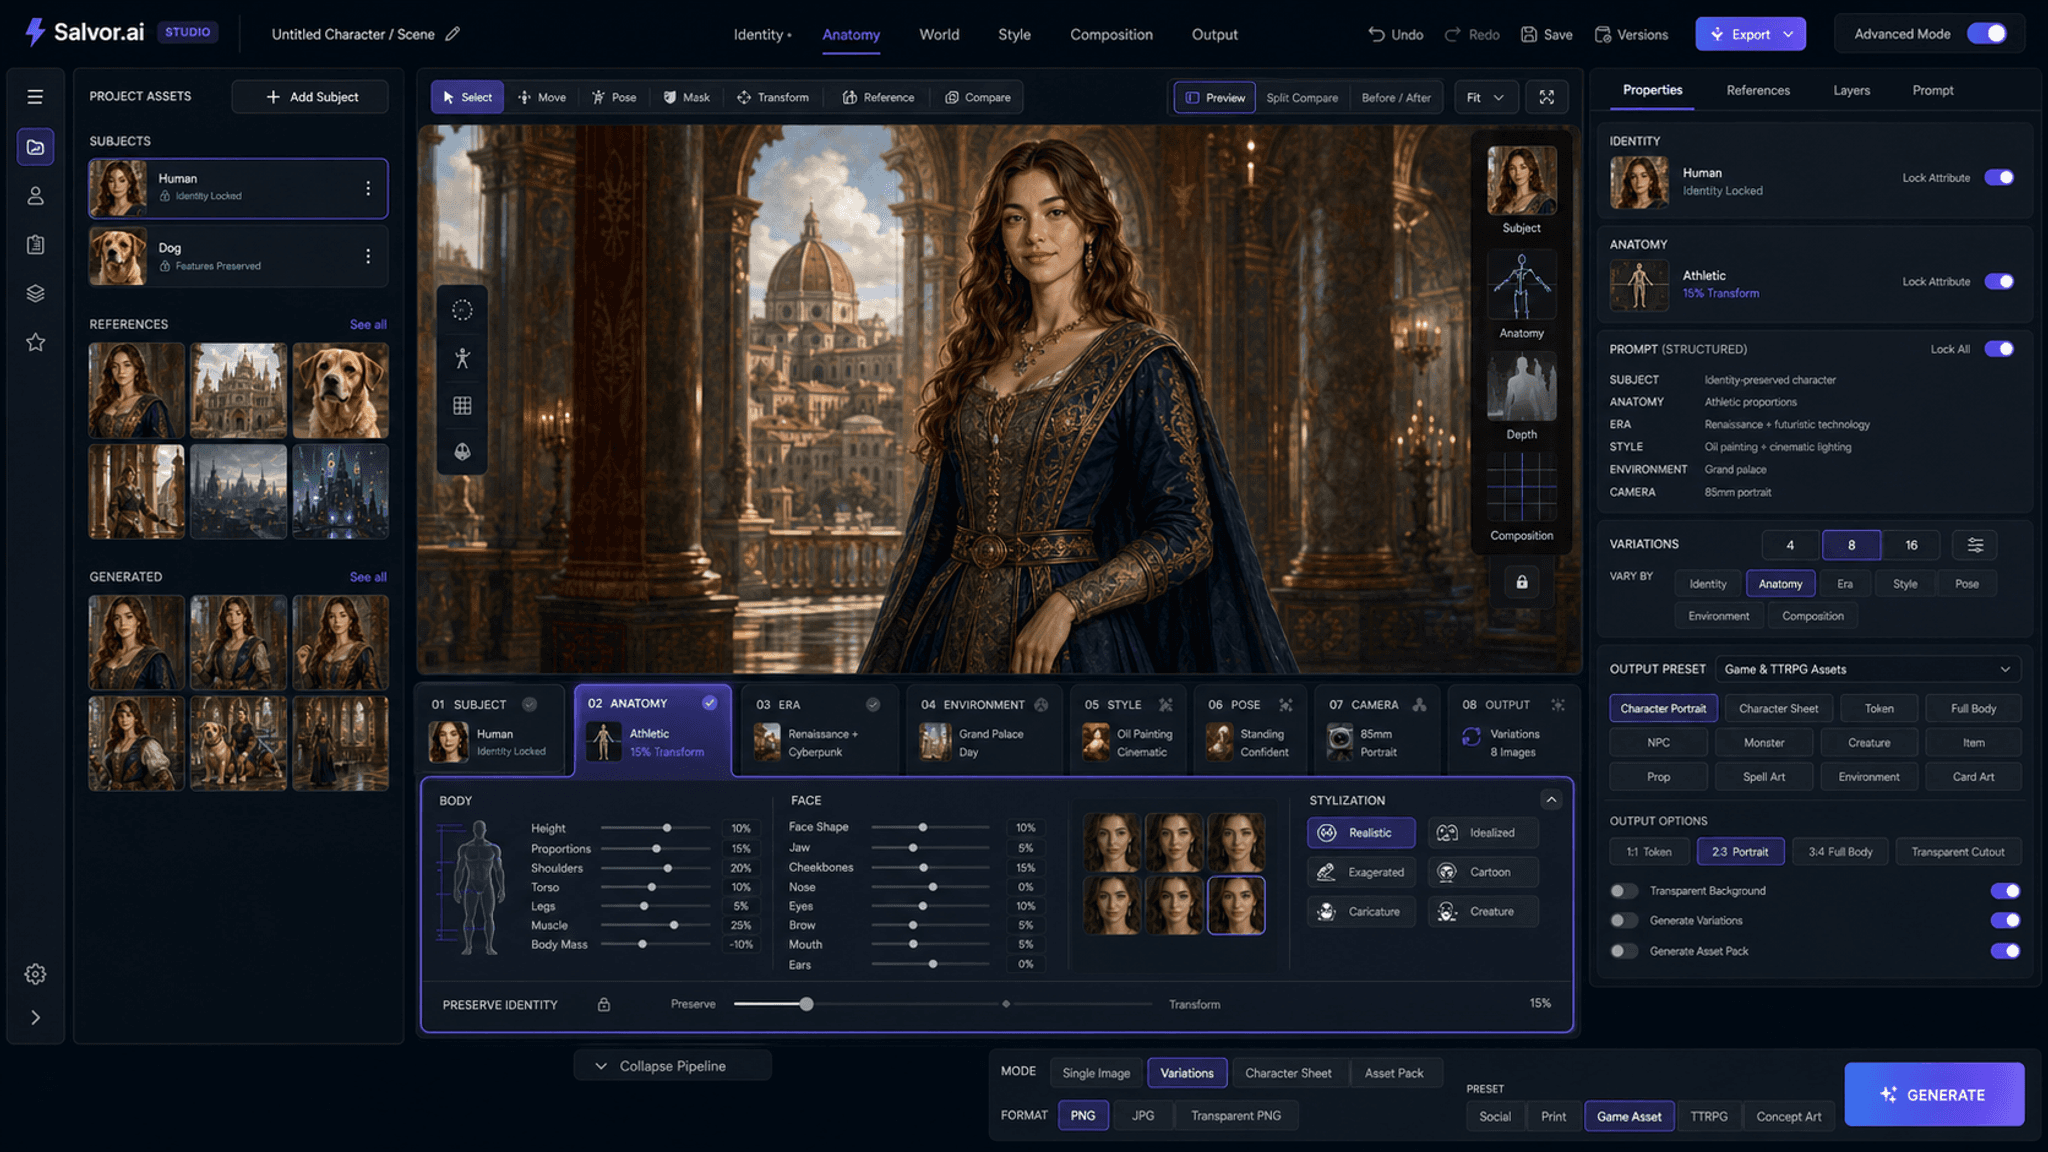This screenshot has height=1152, width=2048.
Task: Select 16 variations count
Action: point(1911,545)
